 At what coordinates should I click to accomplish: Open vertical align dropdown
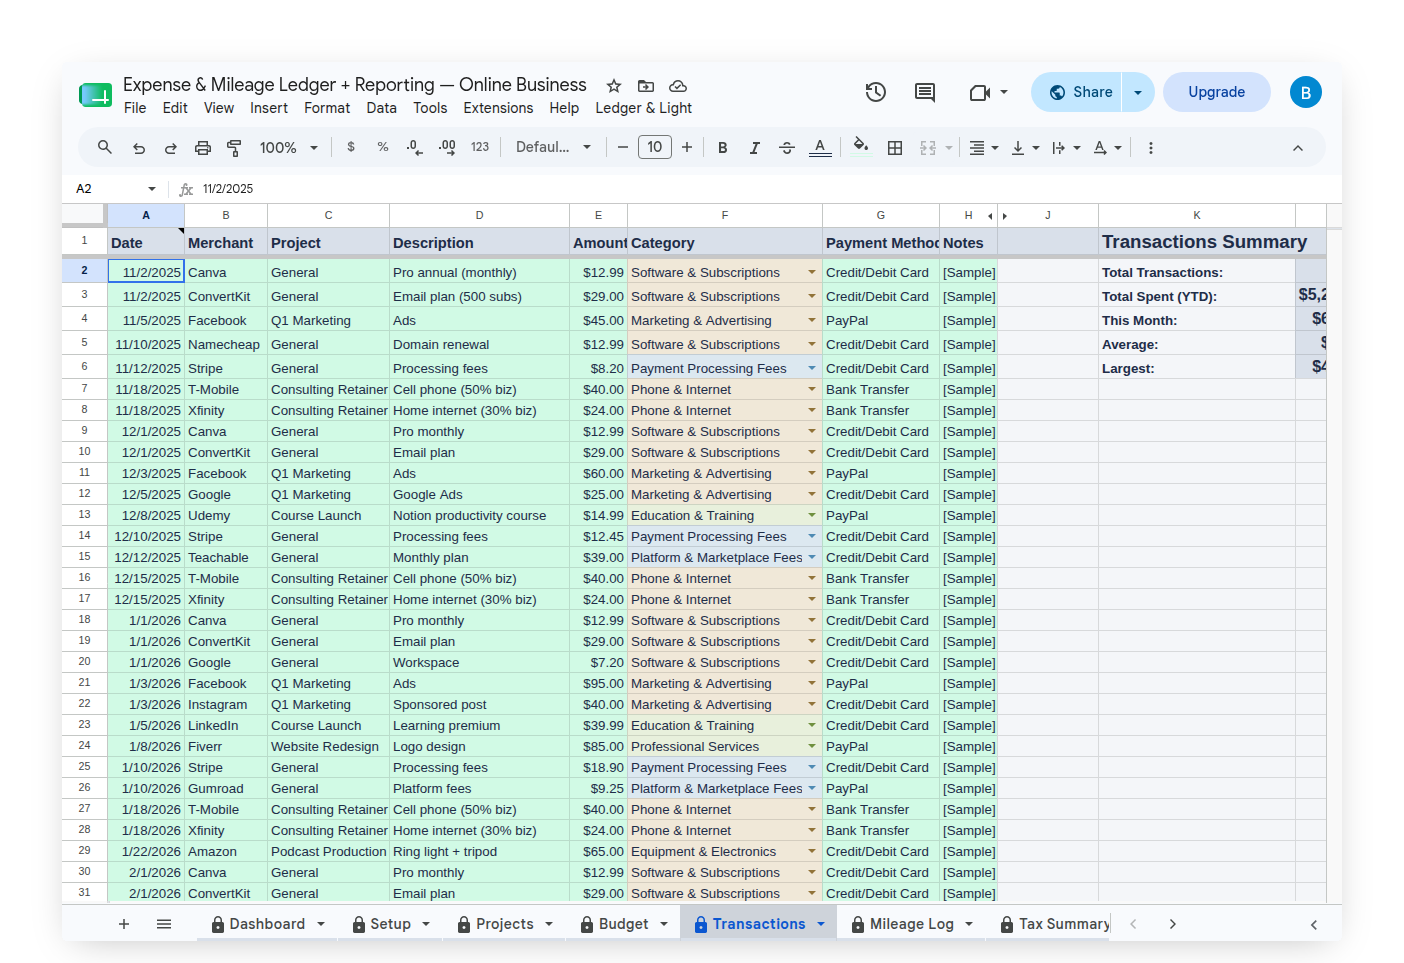pyautogui.click(x=1025, y=148)
